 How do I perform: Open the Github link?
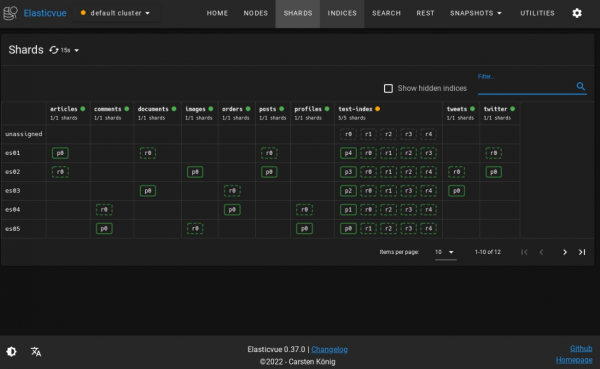click(581, 348)
